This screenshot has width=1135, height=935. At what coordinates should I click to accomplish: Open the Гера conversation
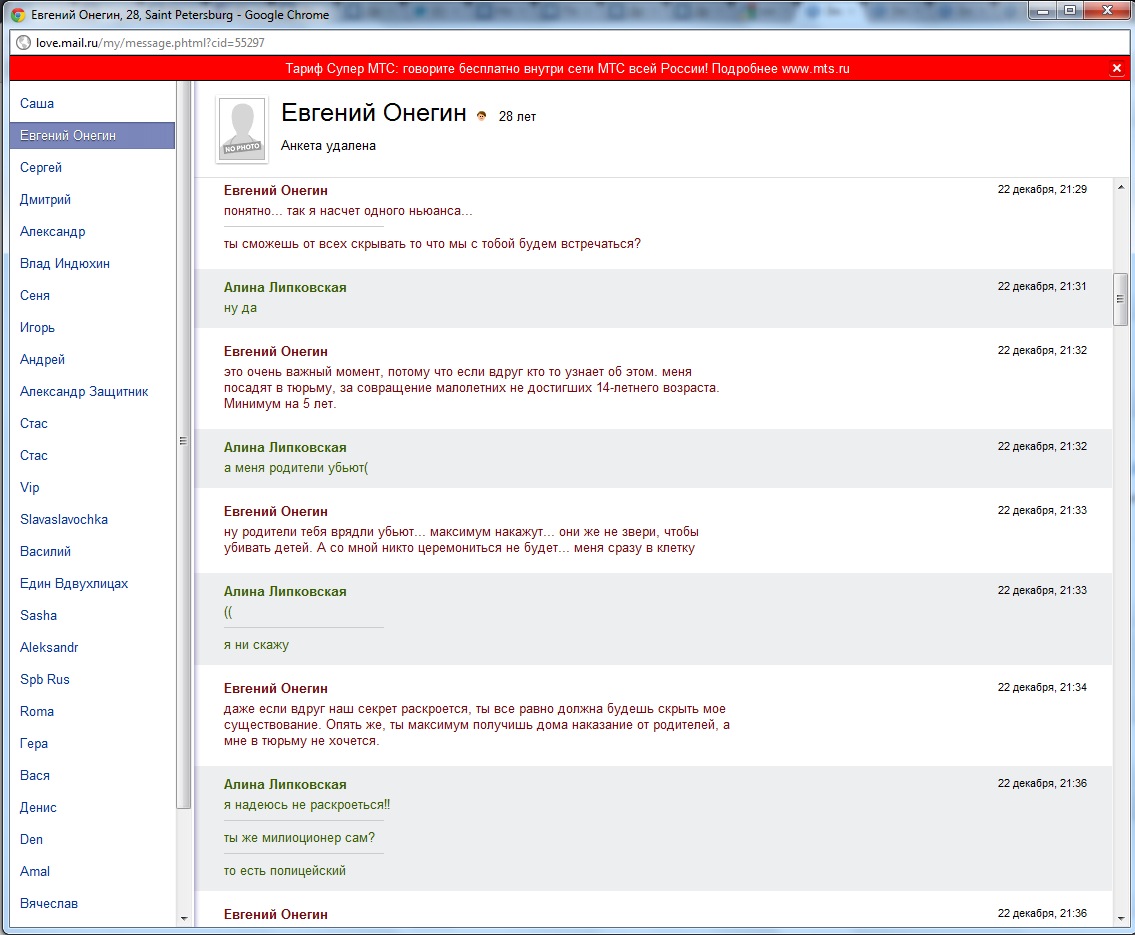[x=34, y=743]
